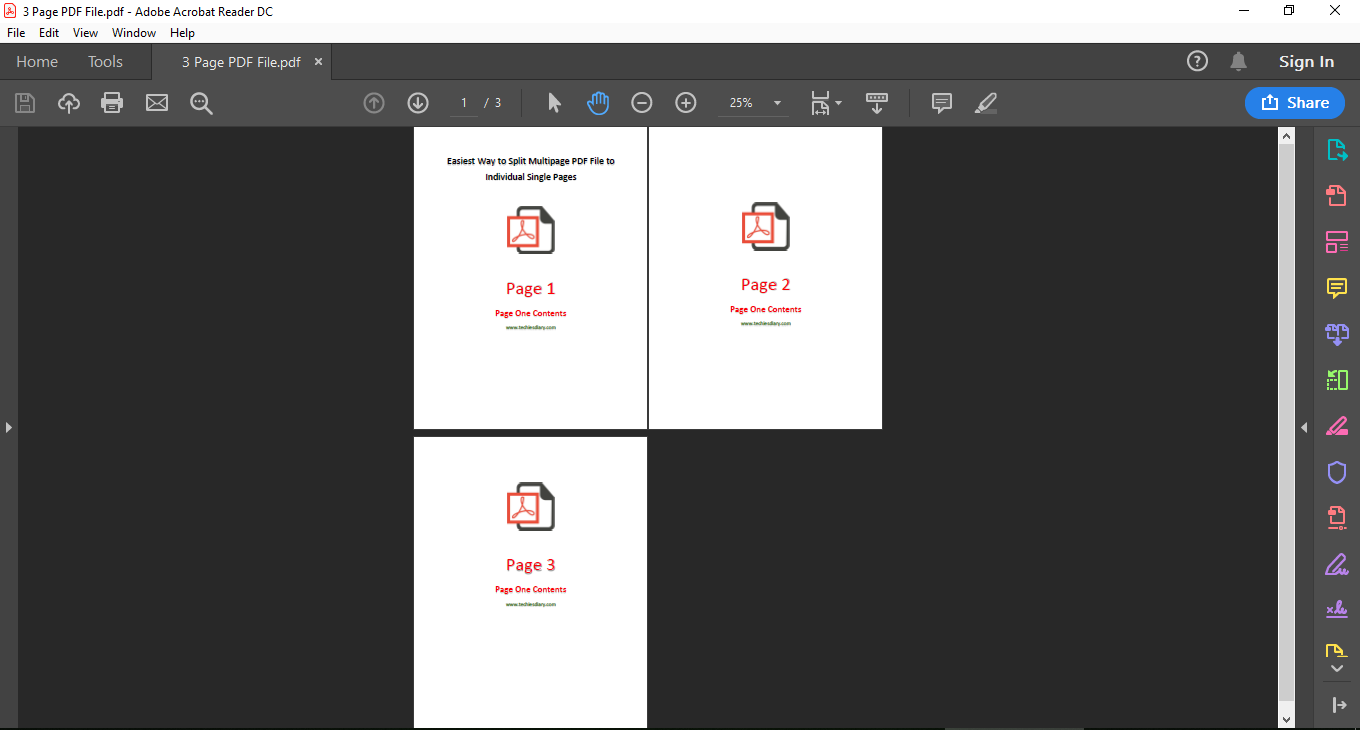Open Organize Pages tool in sidebar
The image size is (1360, 730).
click(1337, 380)
